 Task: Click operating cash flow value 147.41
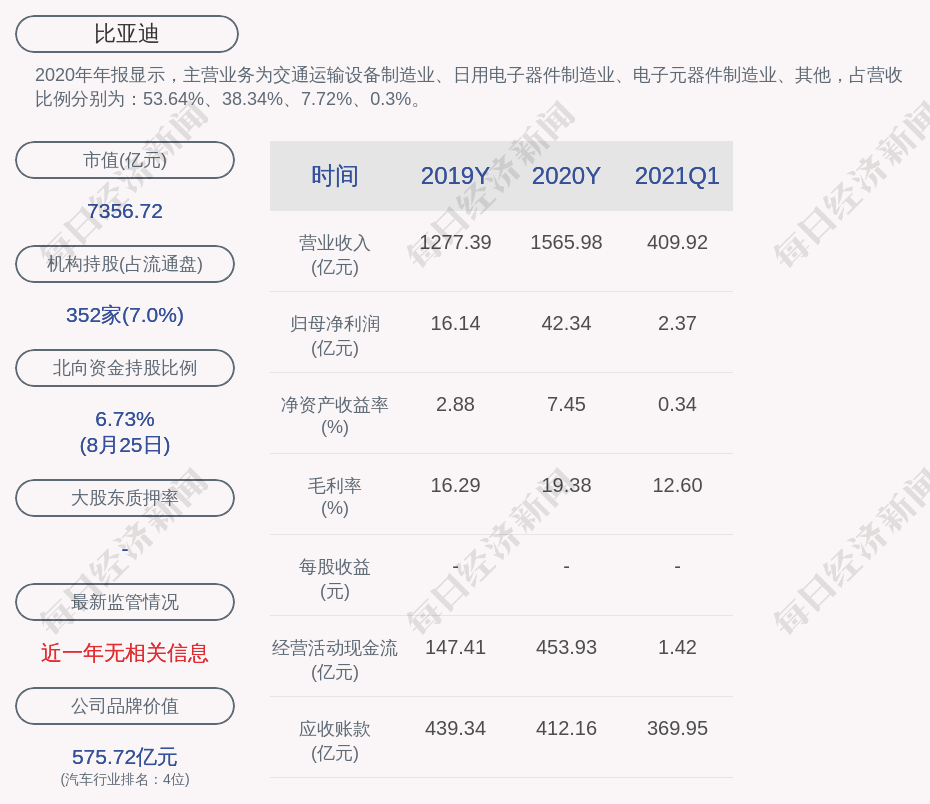(x=456, y=647)
